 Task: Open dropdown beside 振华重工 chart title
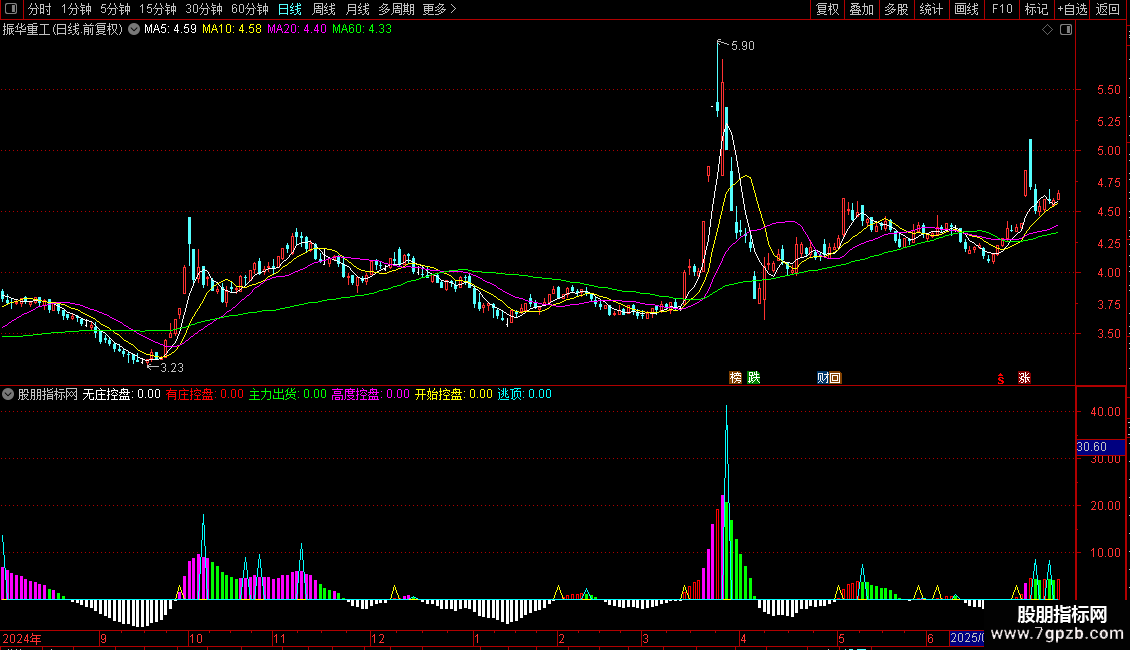pos(134,30)
